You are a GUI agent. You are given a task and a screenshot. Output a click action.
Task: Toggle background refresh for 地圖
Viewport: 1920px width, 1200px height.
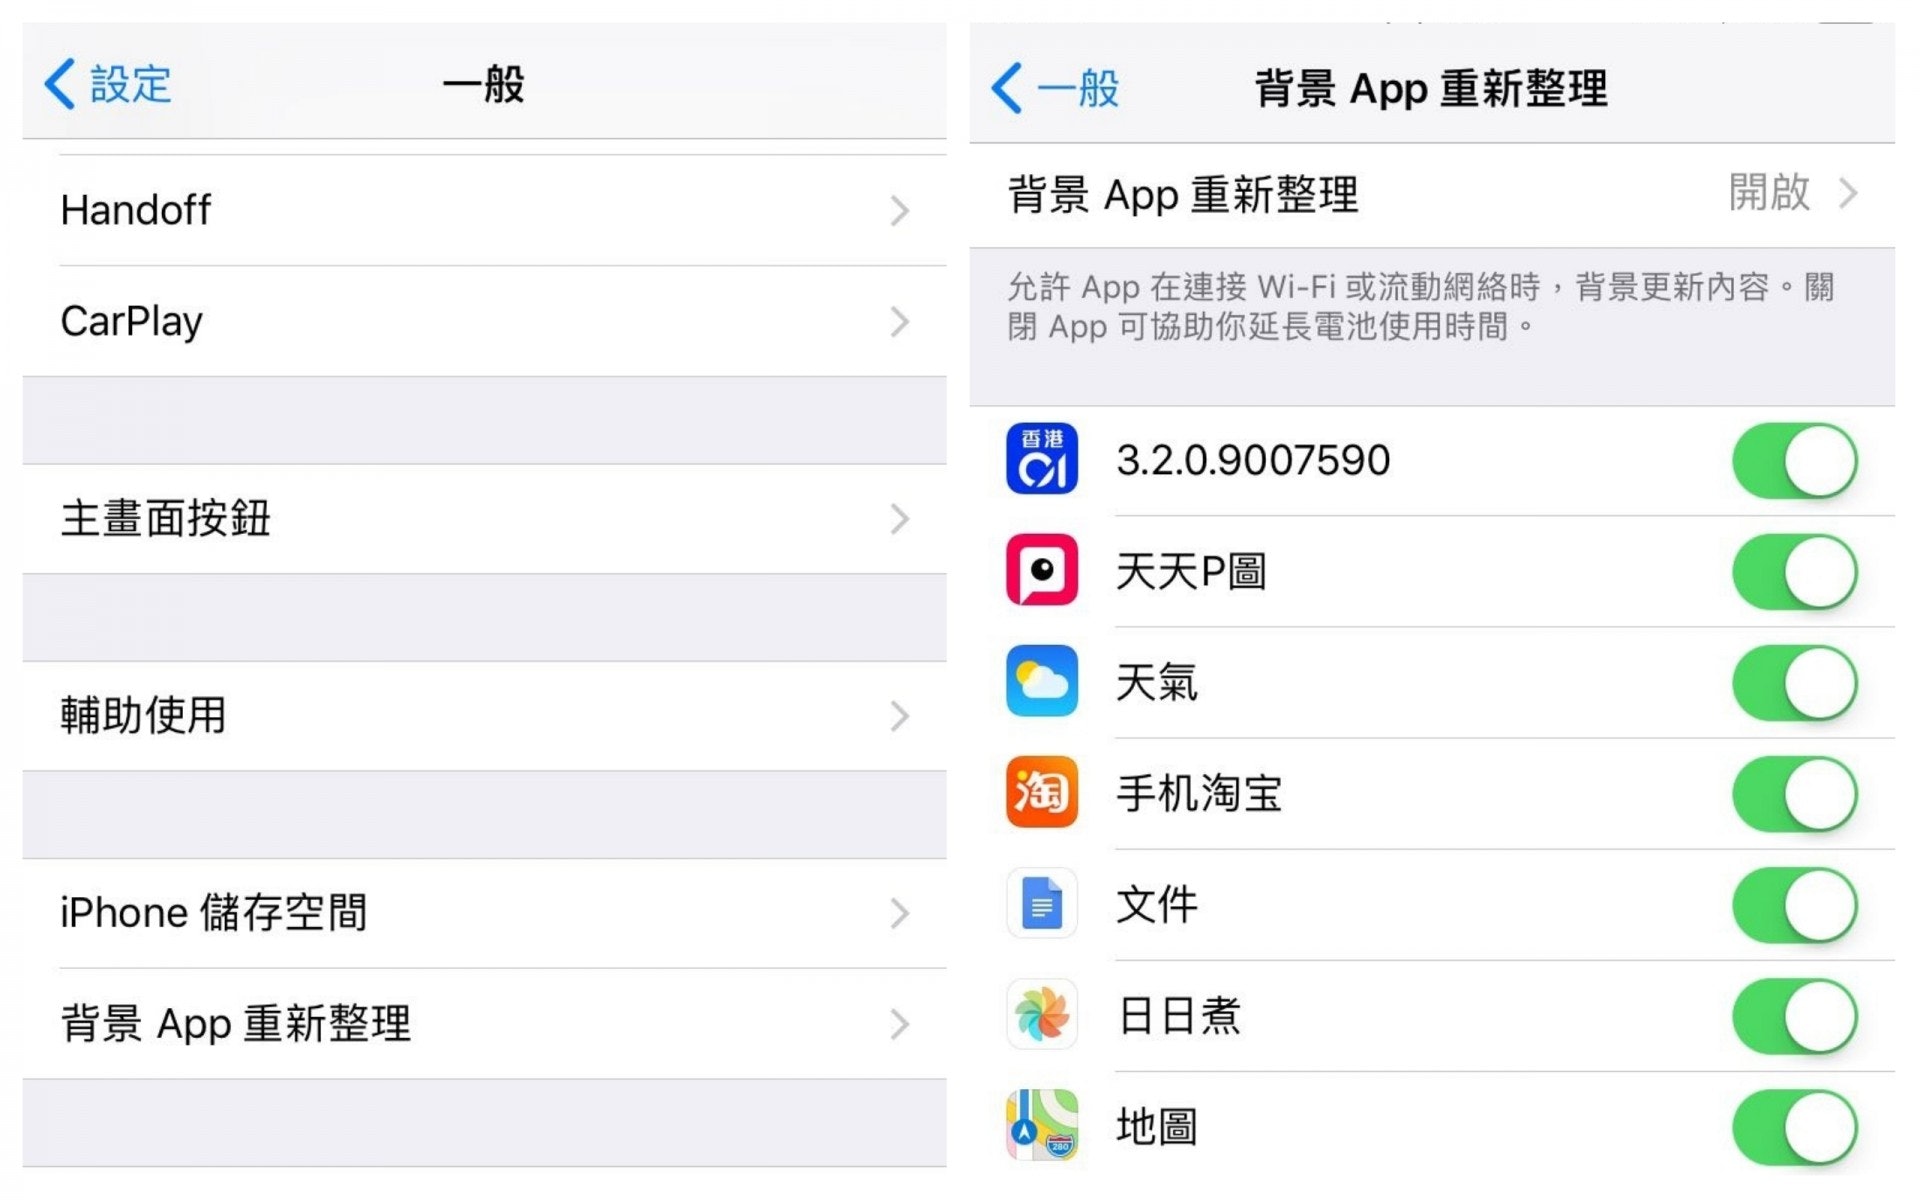tap(1794, 1127)
